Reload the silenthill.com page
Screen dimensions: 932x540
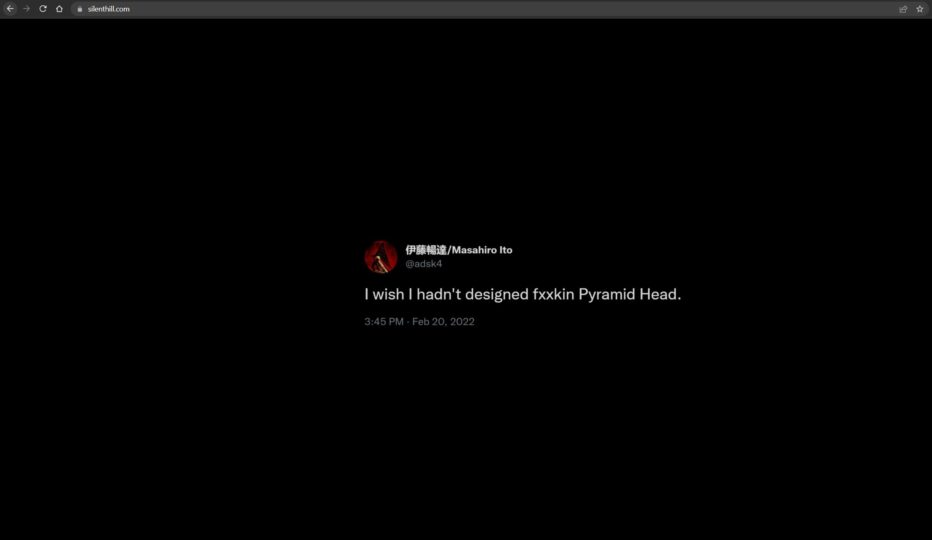[43, 9]
